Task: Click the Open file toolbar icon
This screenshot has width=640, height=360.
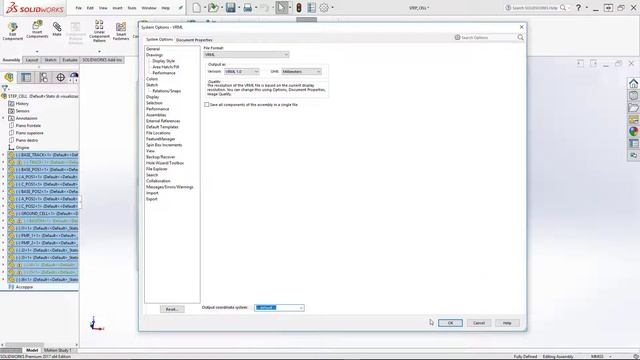Action: tap(213, 8)
